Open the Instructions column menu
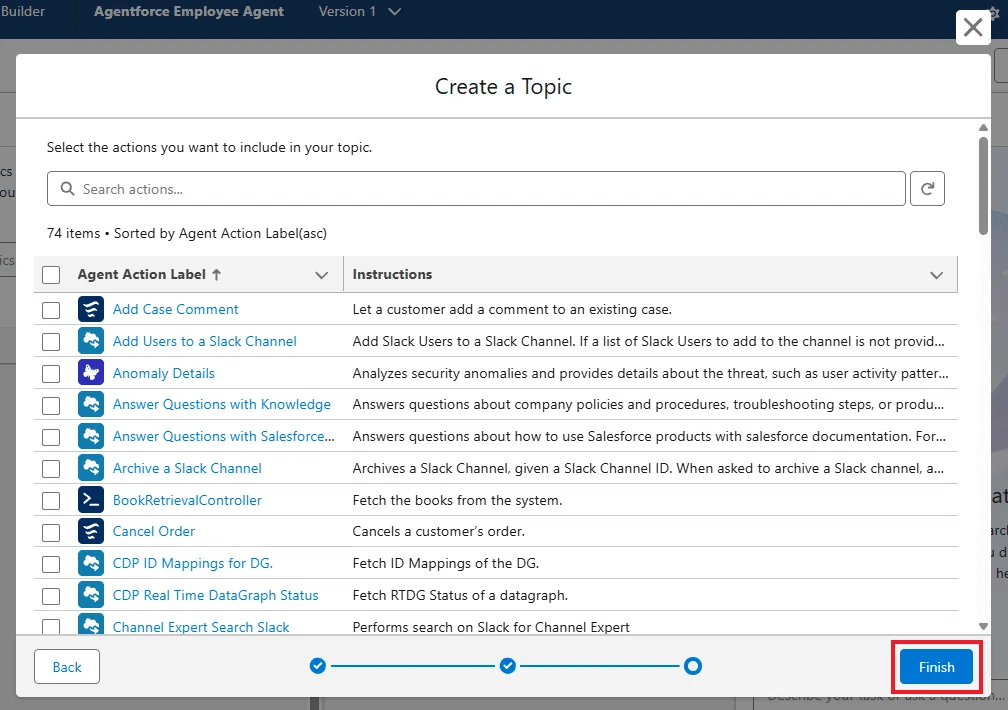Viewport: 1008px width, 710px height. tap(937, 275)
